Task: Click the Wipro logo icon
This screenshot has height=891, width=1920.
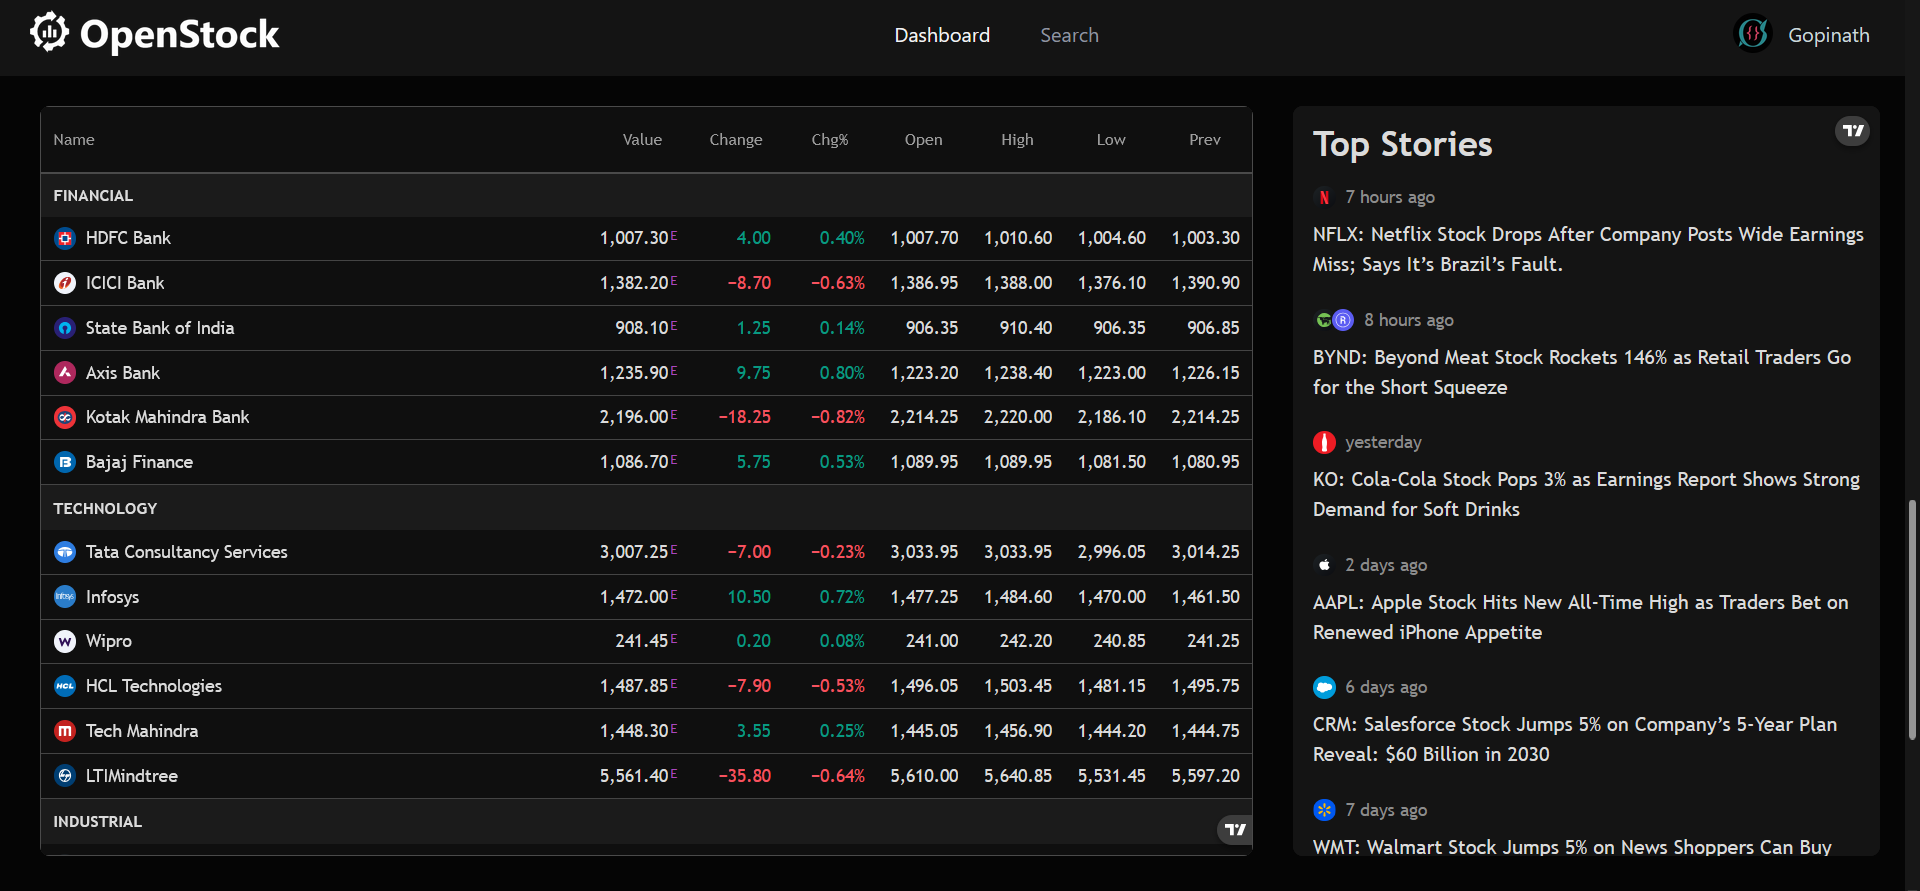Action: tap(65, 641)
